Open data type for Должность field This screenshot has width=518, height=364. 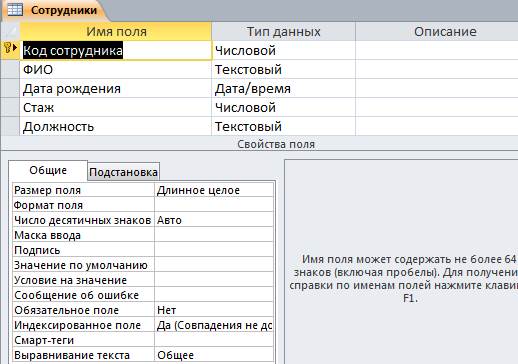[283, 127]
